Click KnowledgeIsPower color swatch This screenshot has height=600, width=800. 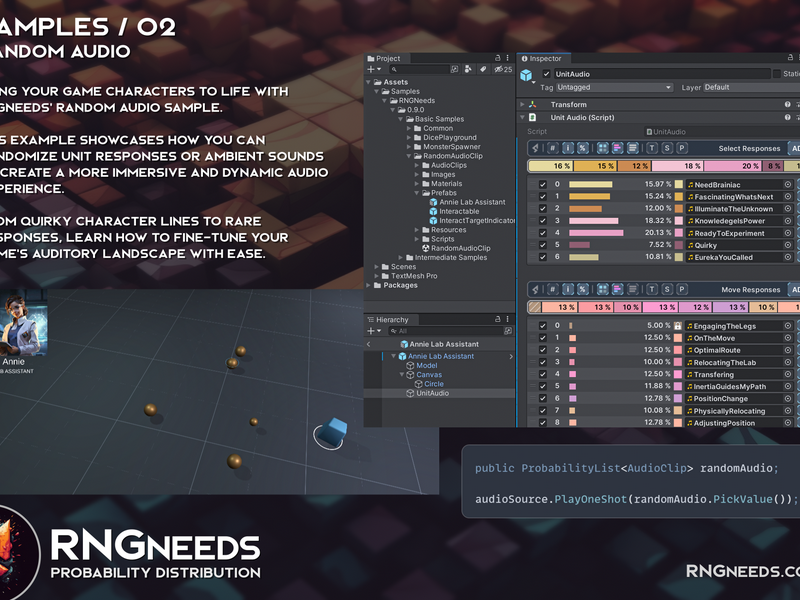coord(679,221)
